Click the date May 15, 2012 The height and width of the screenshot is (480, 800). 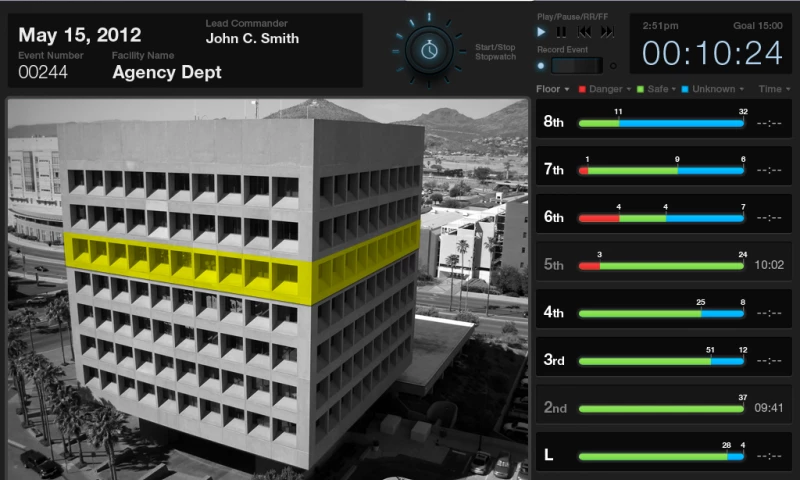[x=80, y=35]
